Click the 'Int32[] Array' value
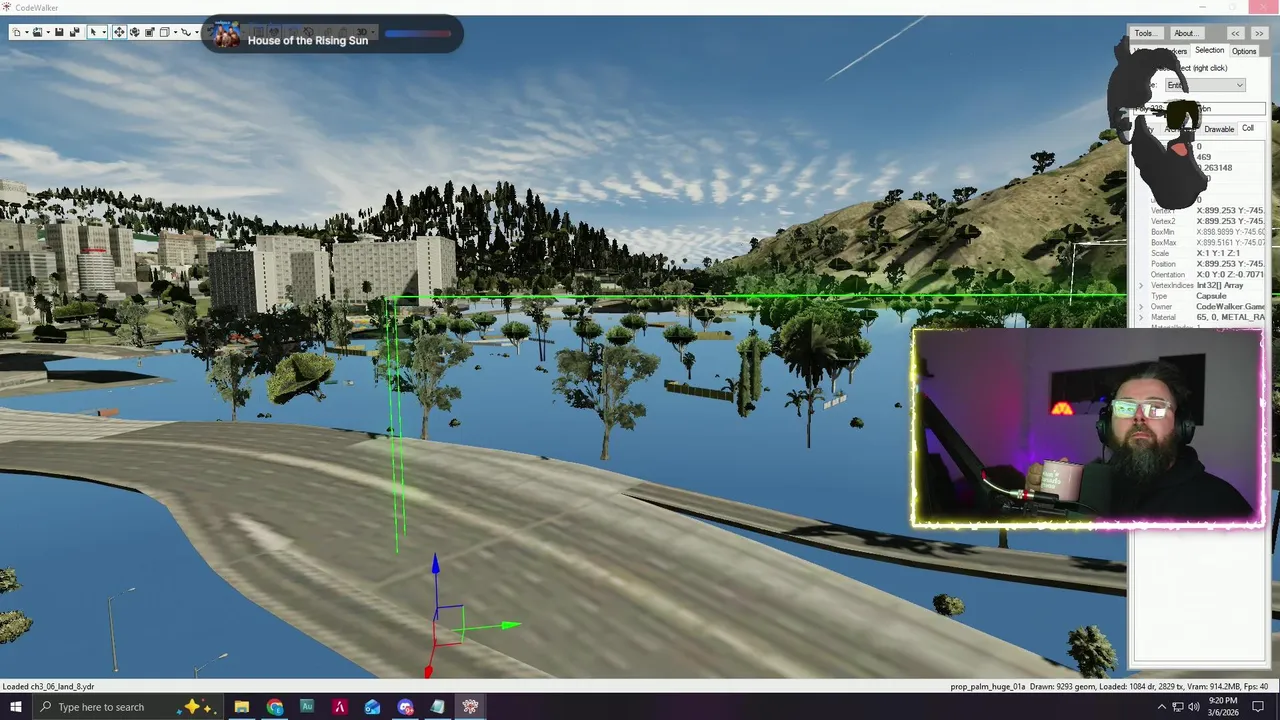 1220,286
